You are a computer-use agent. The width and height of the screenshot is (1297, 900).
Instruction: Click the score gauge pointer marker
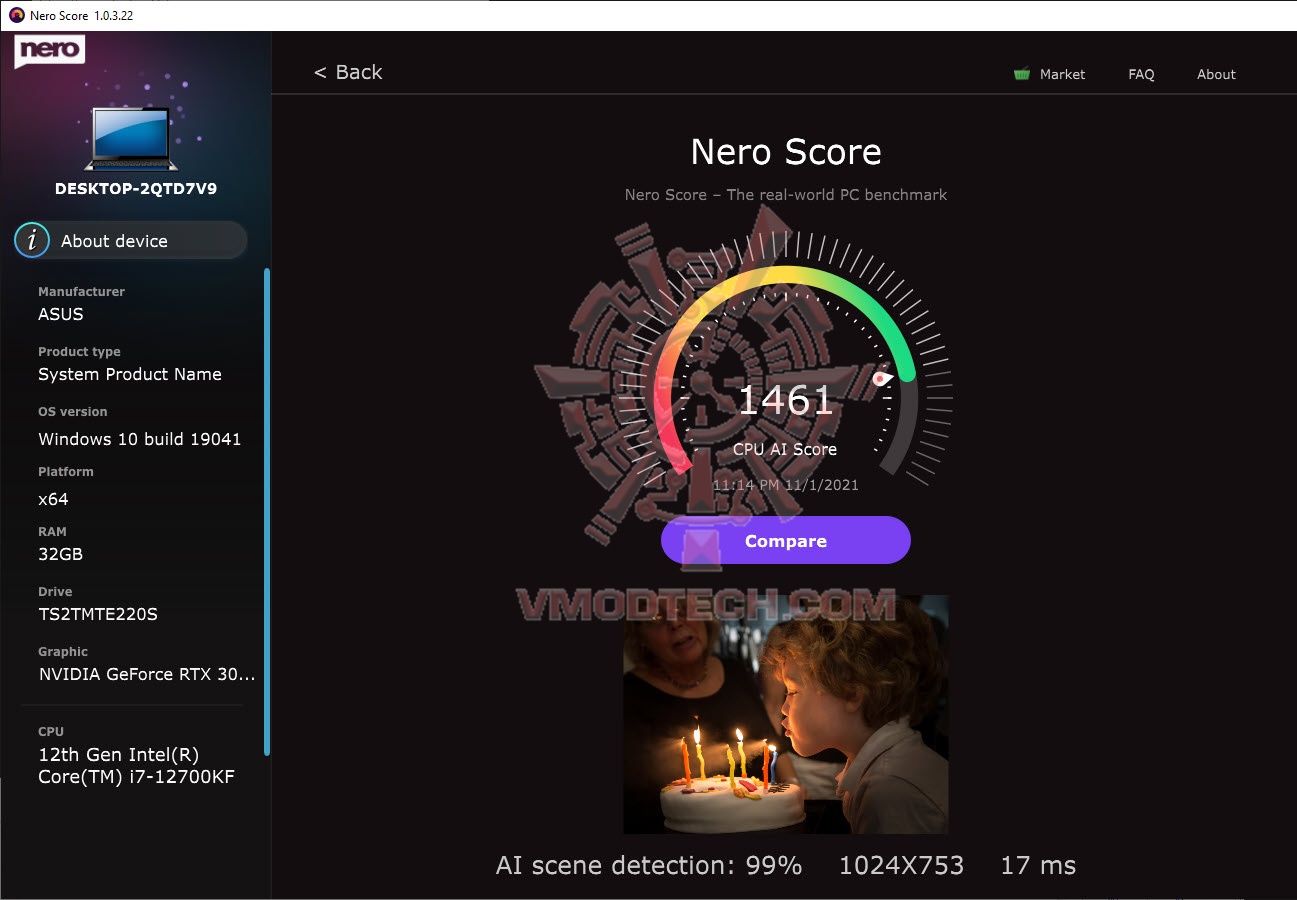click(882, 379)
